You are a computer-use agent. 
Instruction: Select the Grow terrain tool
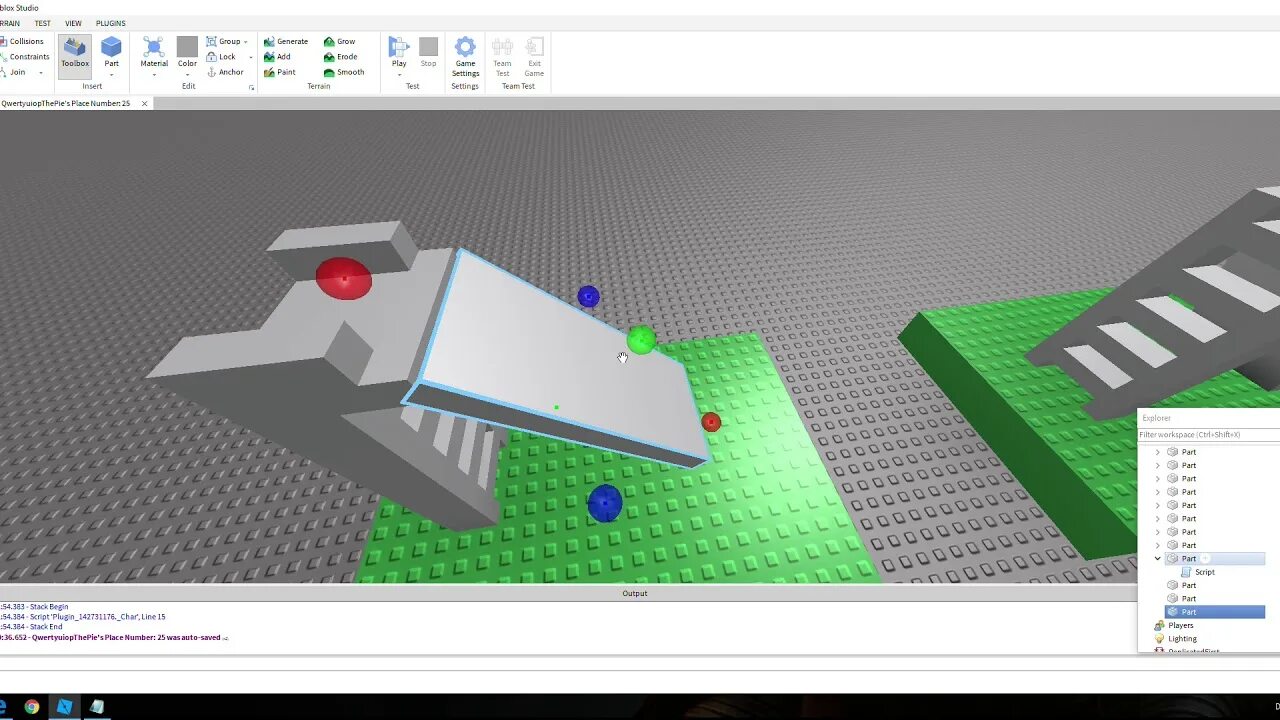[339, 41]
